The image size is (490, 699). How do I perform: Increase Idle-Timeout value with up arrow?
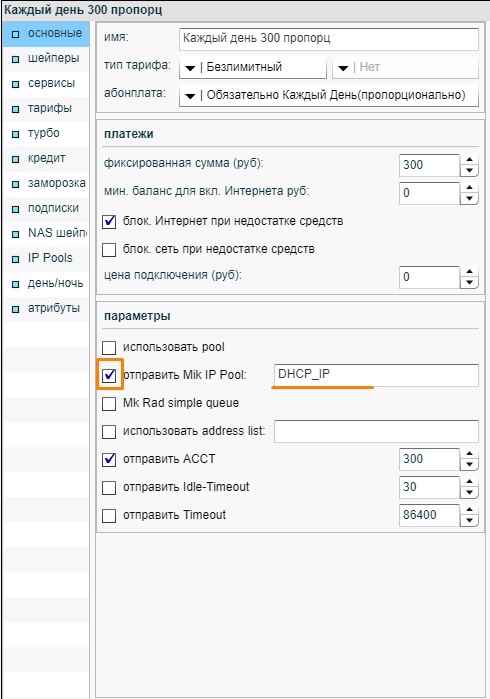469,481
